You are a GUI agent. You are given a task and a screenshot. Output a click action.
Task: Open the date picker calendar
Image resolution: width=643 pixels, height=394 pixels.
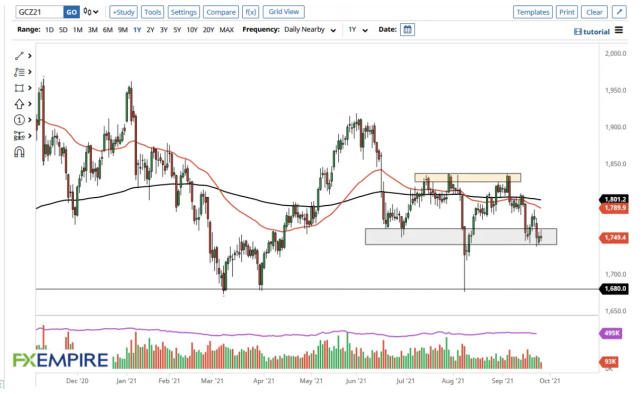pos(407,30)
